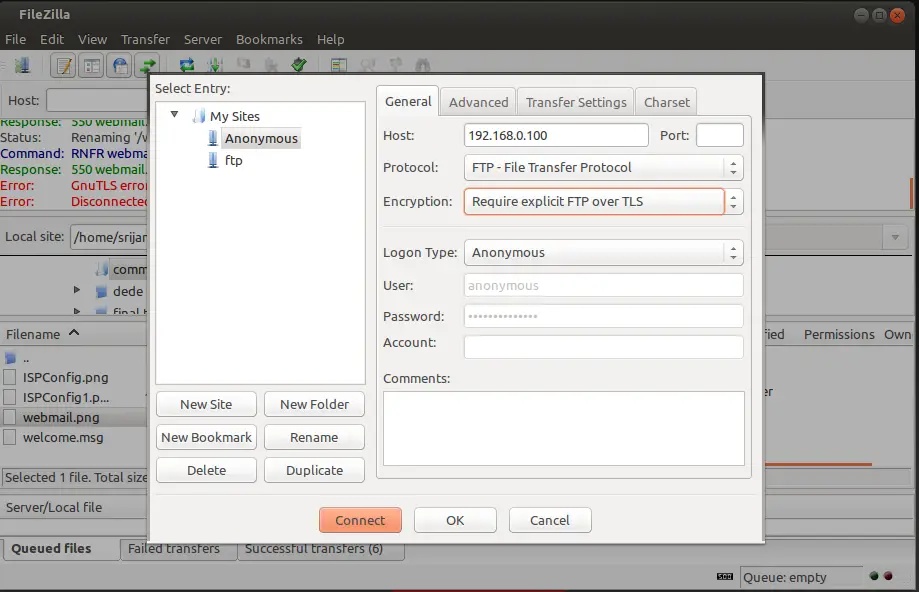Select the webmail.png file row
Image resolution: width=919 pixels, height=592 pixels.
73,417
